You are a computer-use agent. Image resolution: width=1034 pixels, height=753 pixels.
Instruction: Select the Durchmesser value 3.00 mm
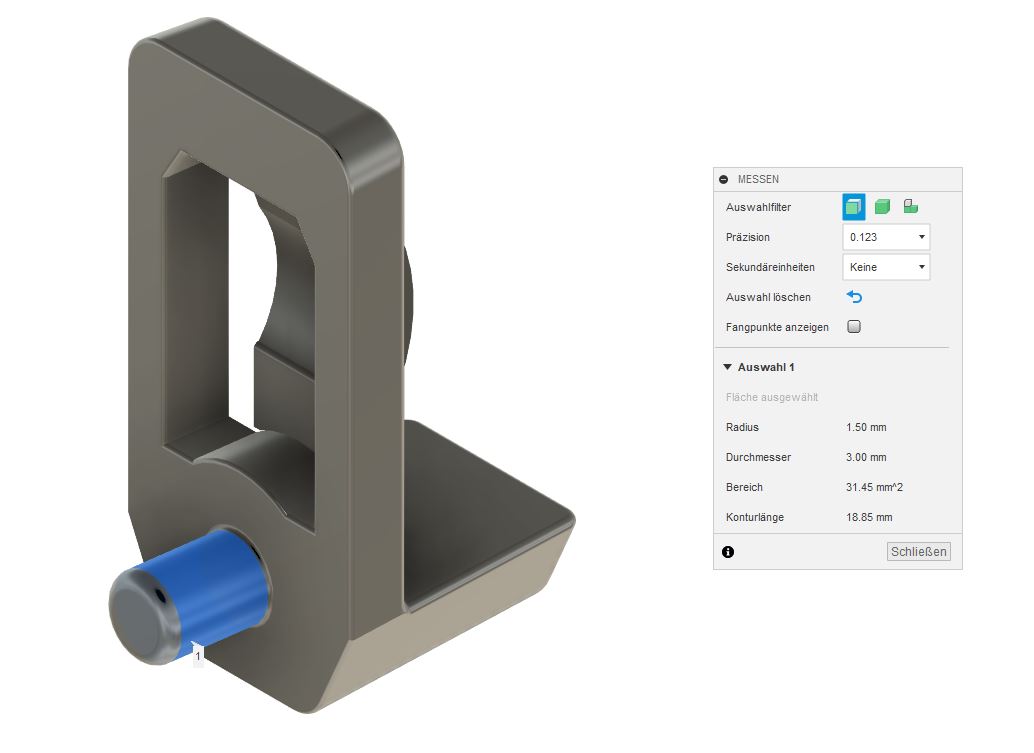[x=866, y=457]
